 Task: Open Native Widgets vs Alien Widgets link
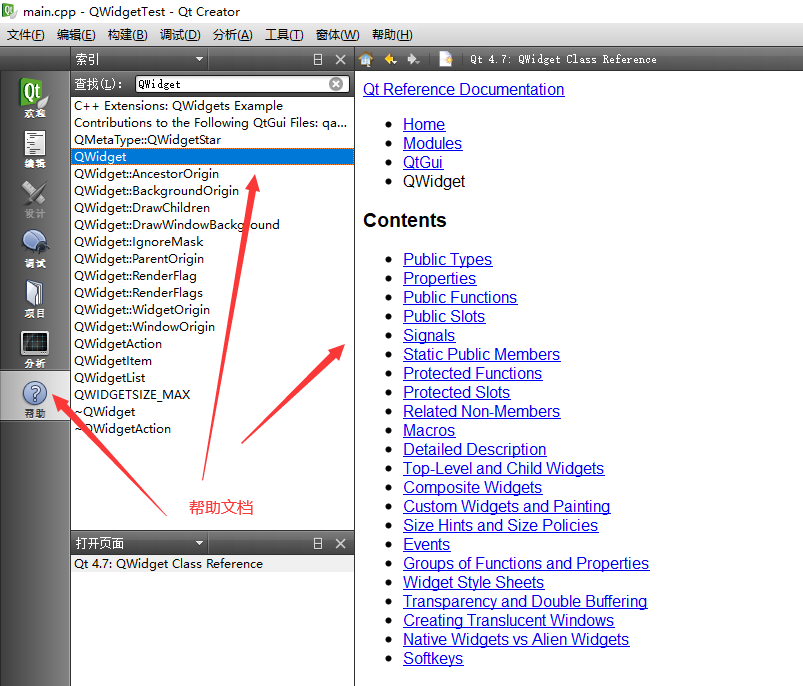(516, 639)
